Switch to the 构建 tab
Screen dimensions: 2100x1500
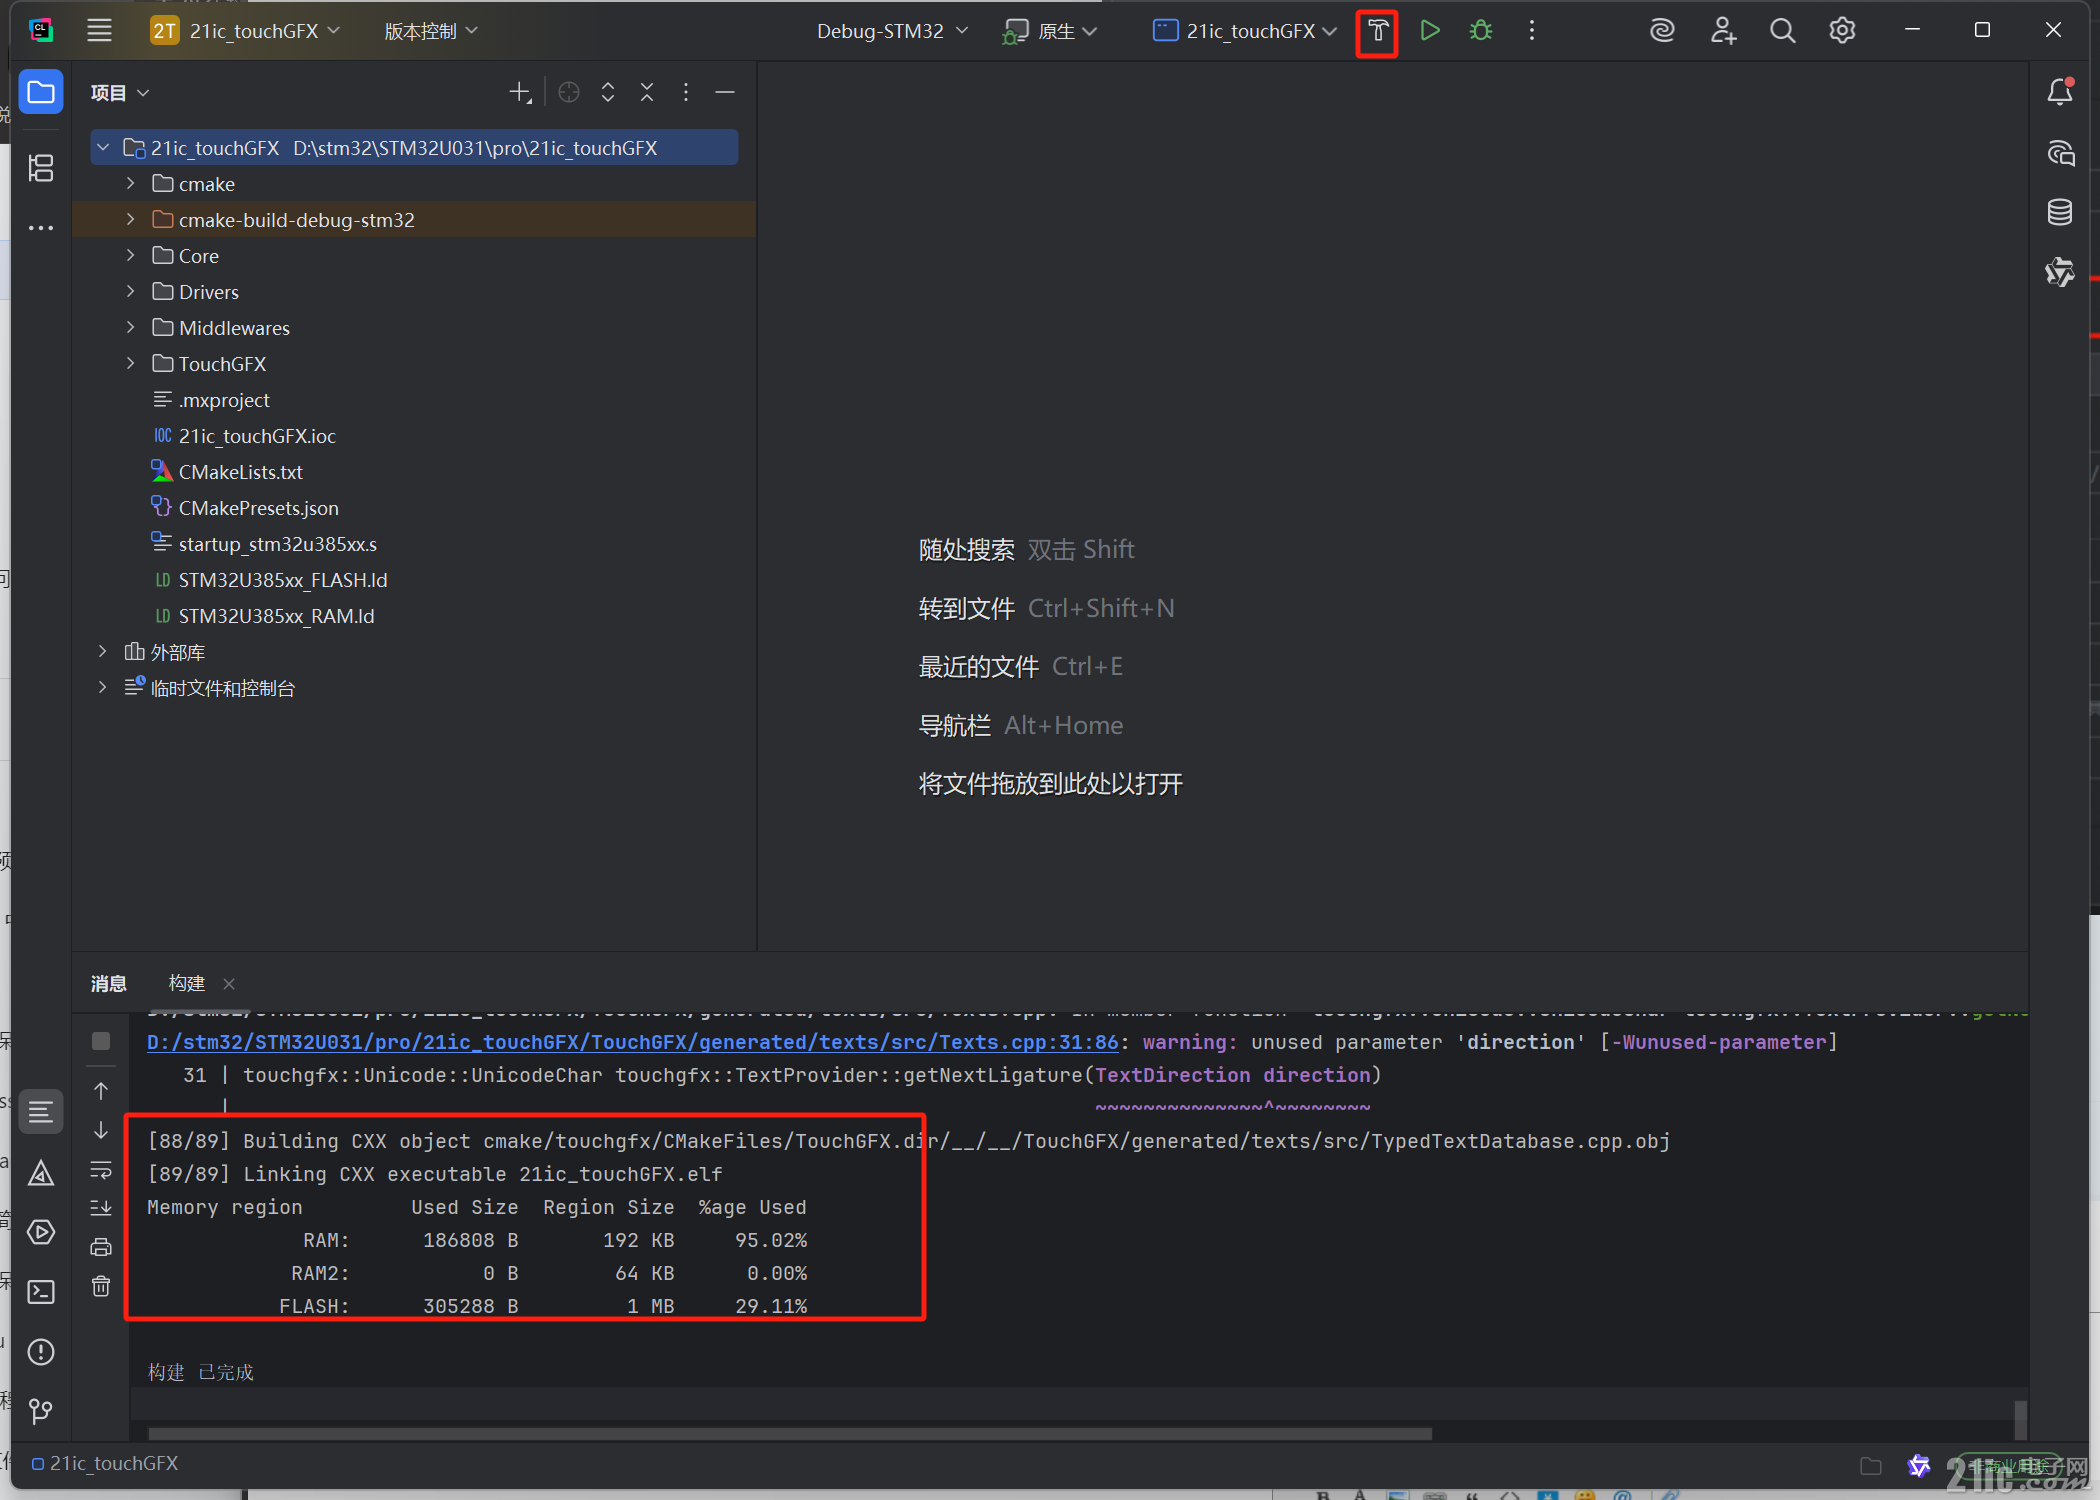[186, 984]
